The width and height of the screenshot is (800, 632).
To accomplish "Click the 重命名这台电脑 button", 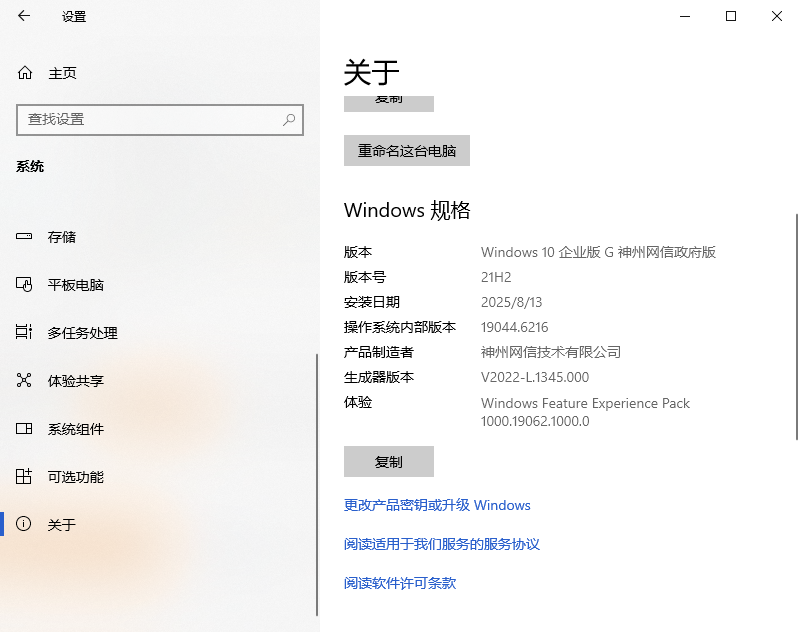I will (407, 150).
